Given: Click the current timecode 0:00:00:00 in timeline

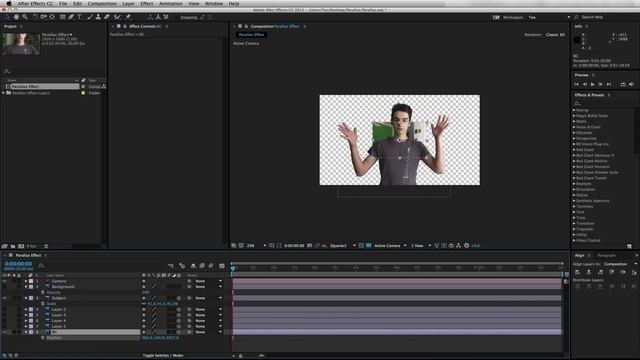Looking at the screenshot, I should click(x=18, y=264).
